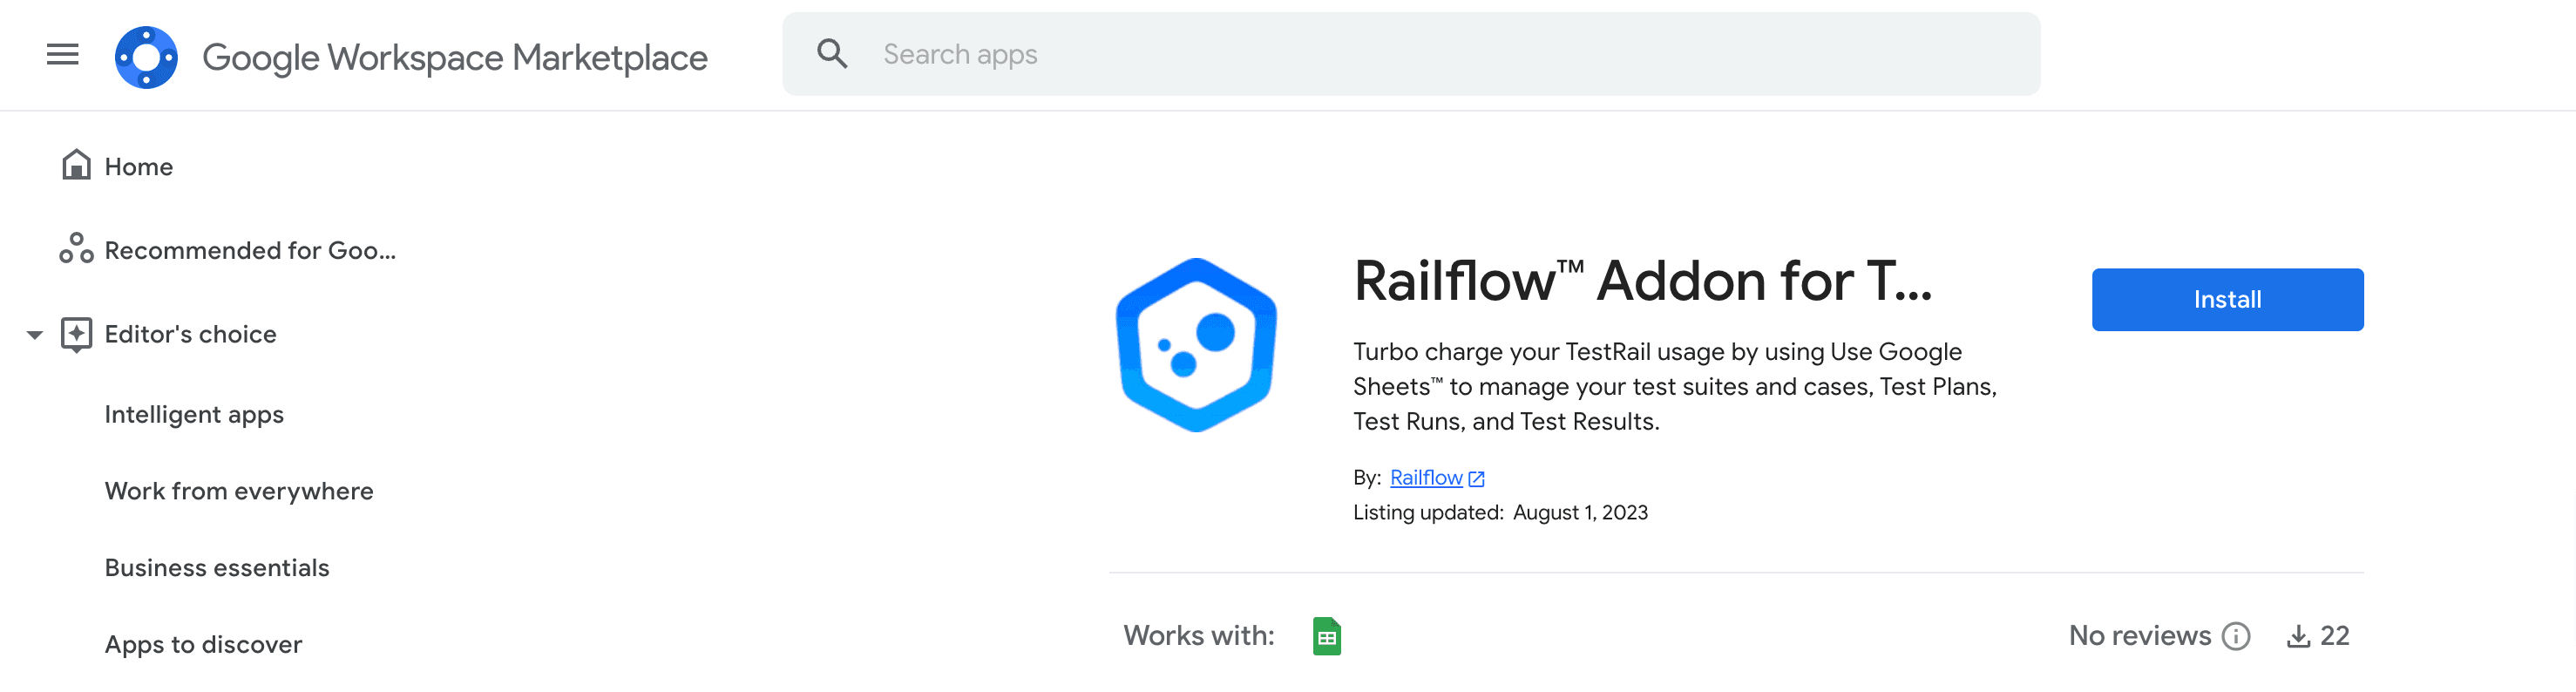Click the download count 22
This screenshot has height=692, width=2576.
[x=2334, y=636]
